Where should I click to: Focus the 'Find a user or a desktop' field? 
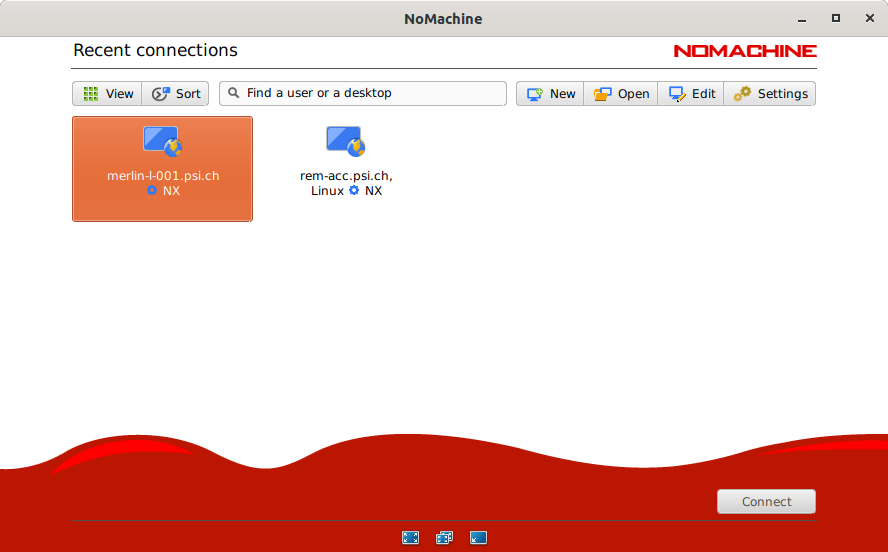[370, 93]
